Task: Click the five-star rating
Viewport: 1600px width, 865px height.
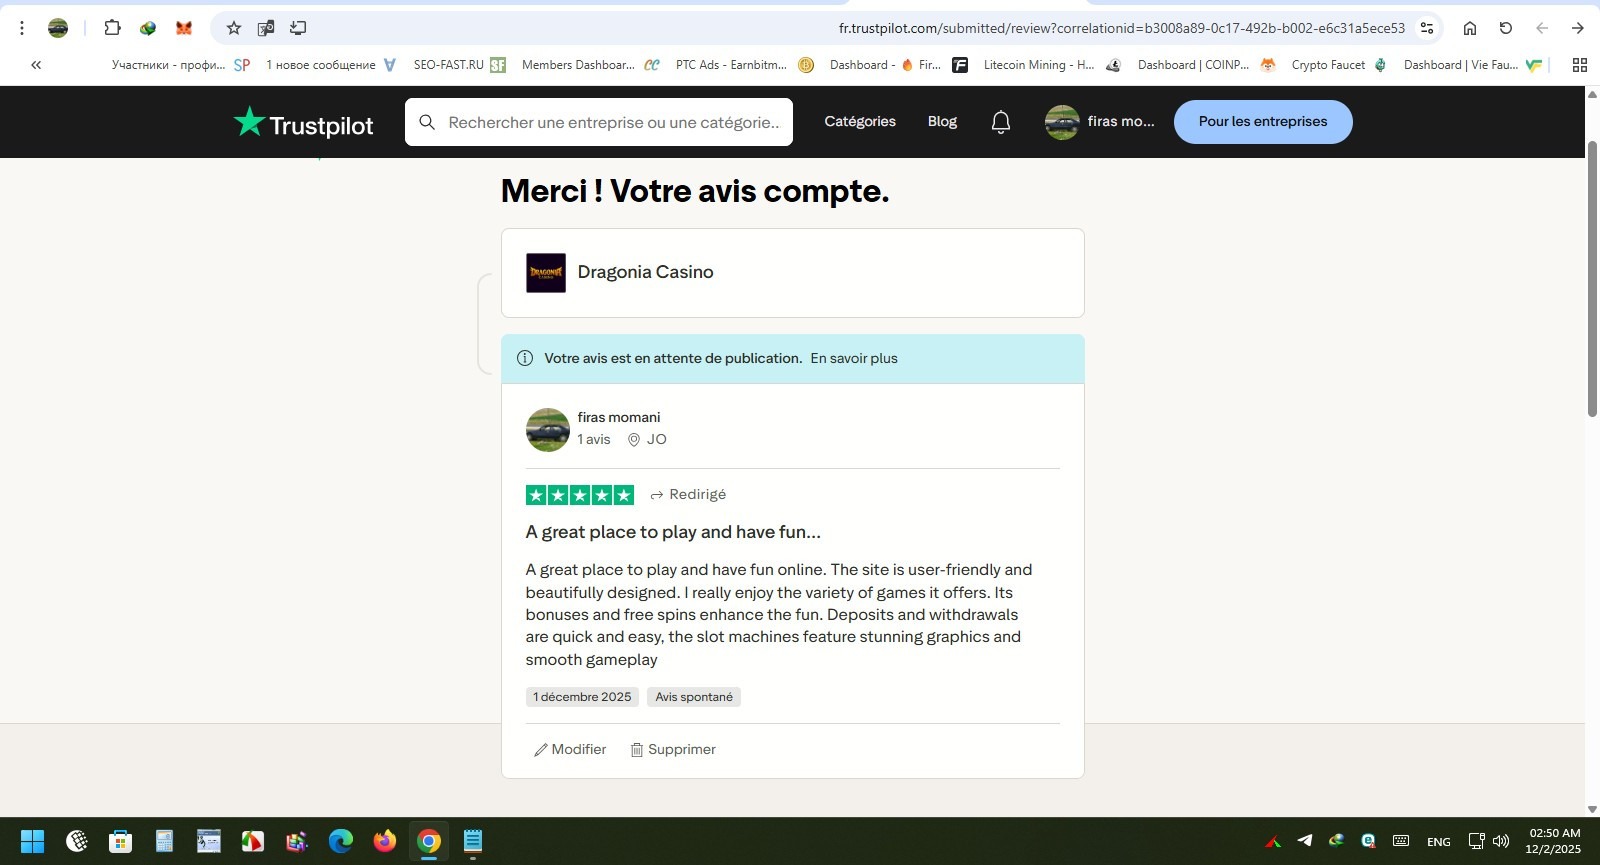Action: click(580, 495)
